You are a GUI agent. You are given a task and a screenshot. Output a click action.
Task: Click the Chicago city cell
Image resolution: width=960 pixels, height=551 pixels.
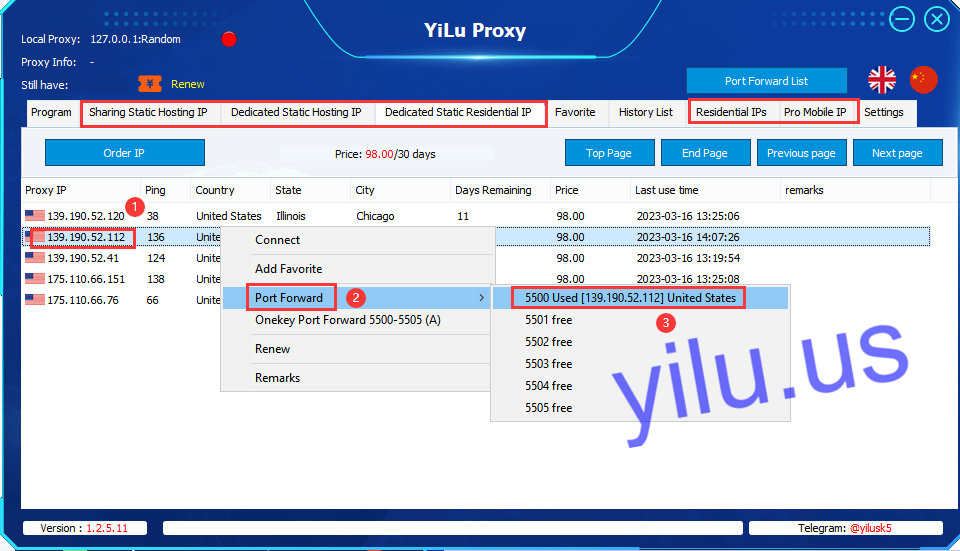375,216
